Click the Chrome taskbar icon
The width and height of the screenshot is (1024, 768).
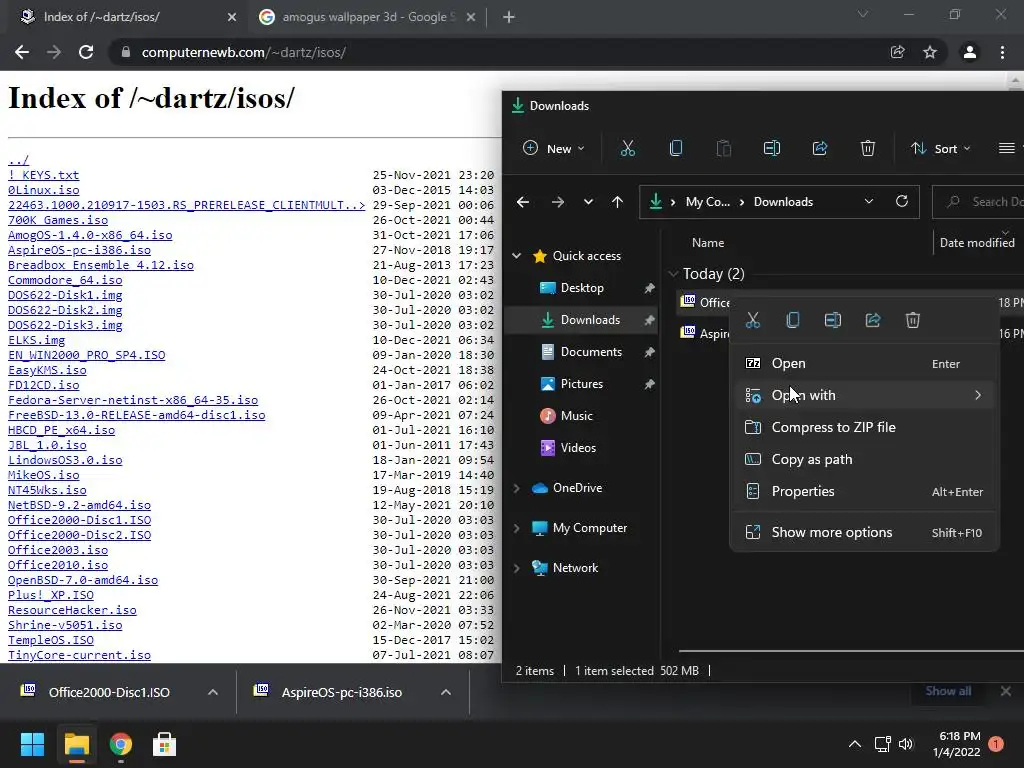click(x=121, y=744)
